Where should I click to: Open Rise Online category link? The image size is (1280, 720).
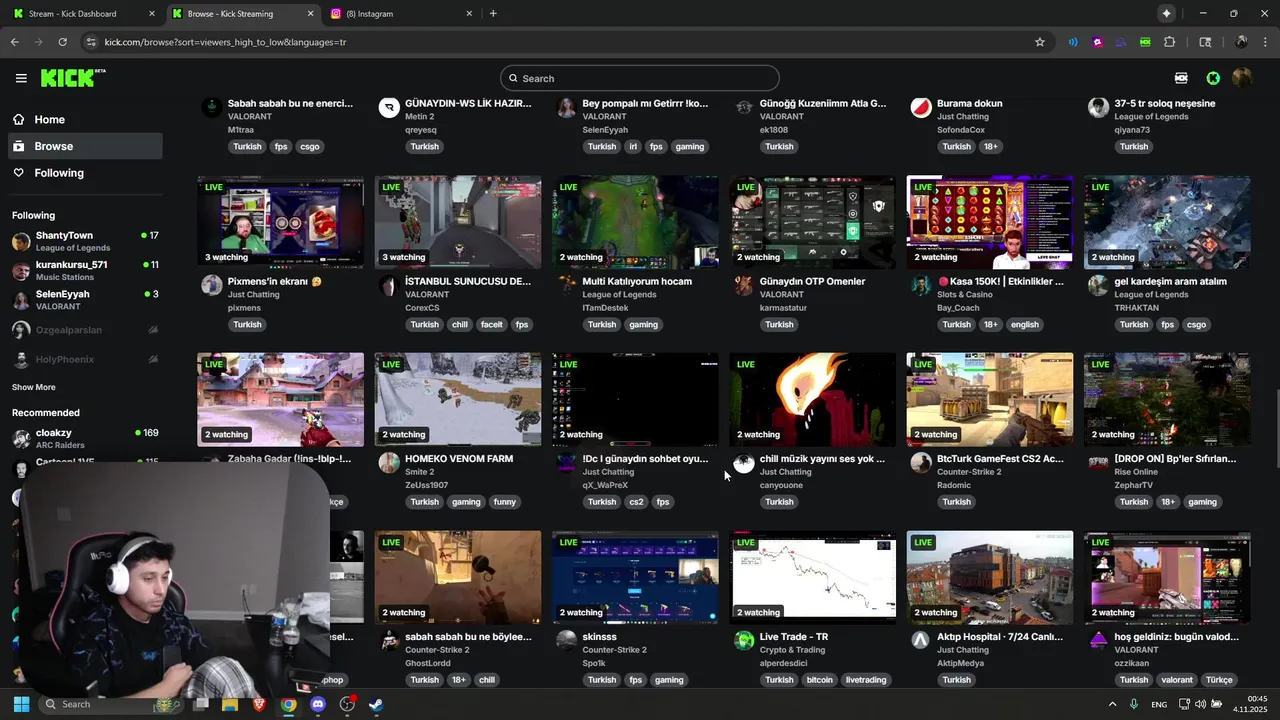pos(1136,472)
